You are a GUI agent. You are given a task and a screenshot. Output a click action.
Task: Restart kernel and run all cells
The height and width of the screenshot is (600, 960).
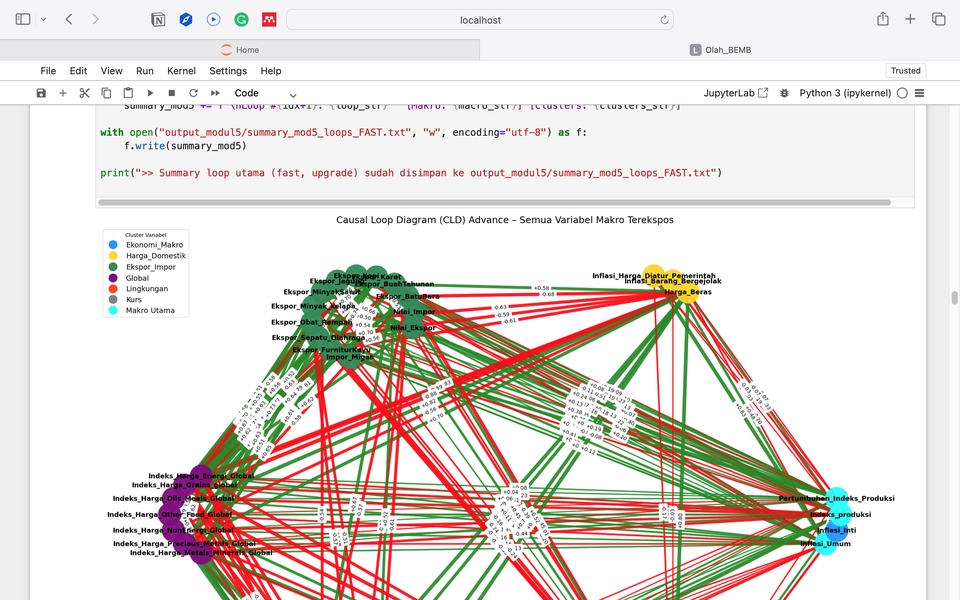(215, 93)
